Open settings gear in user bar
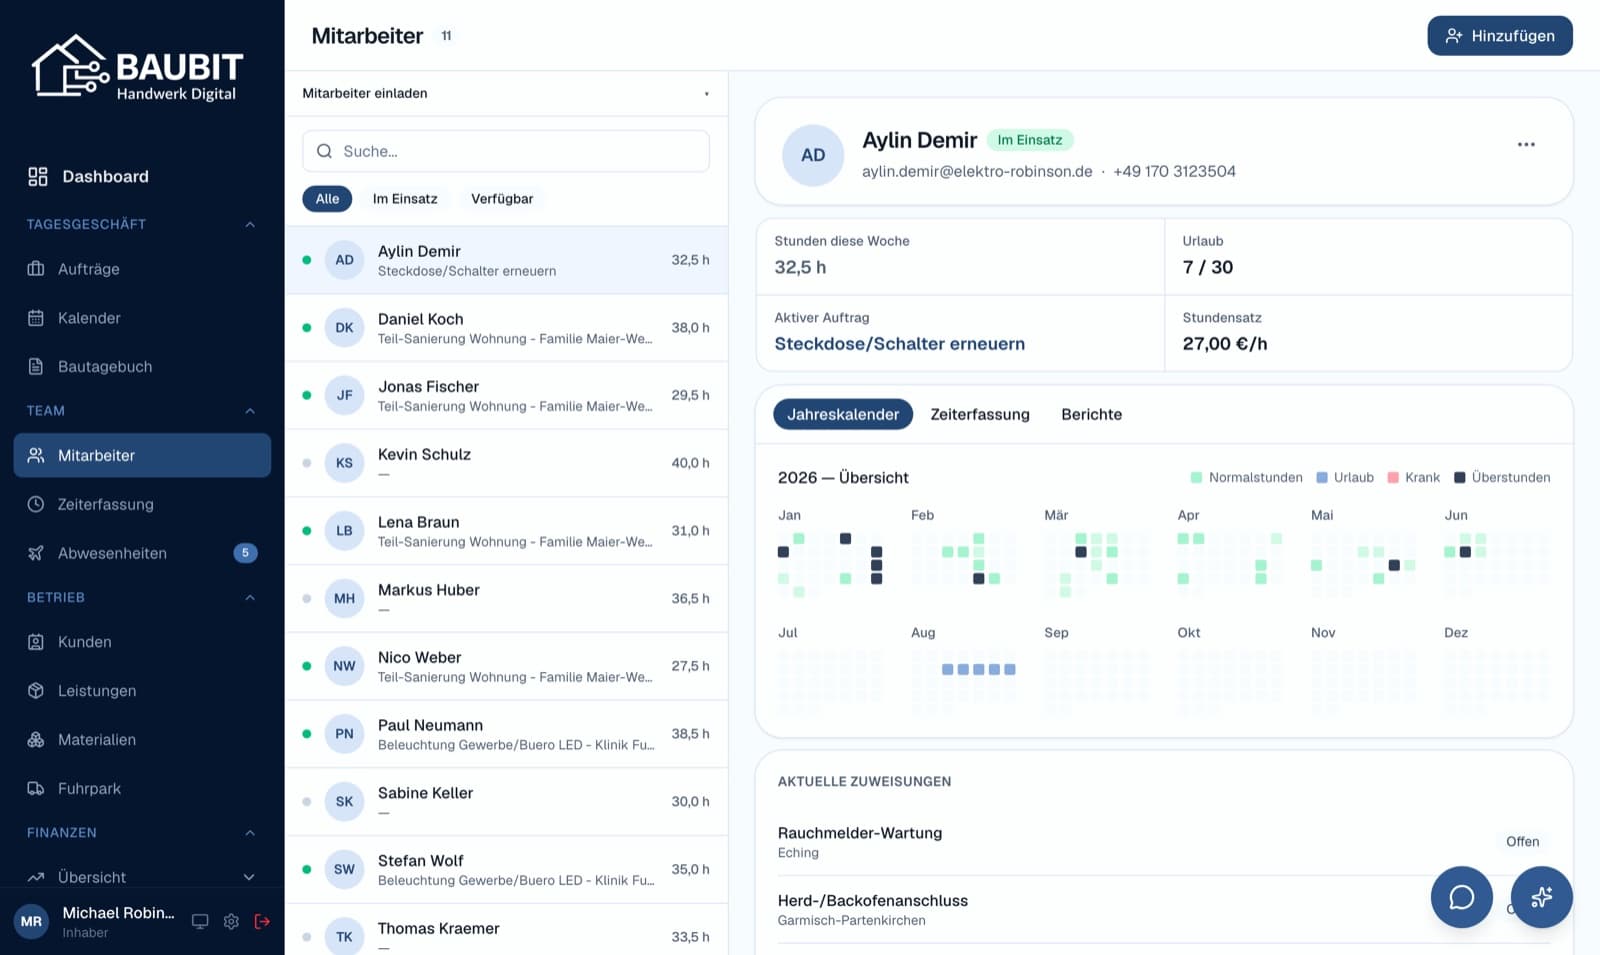 (231, 921)
